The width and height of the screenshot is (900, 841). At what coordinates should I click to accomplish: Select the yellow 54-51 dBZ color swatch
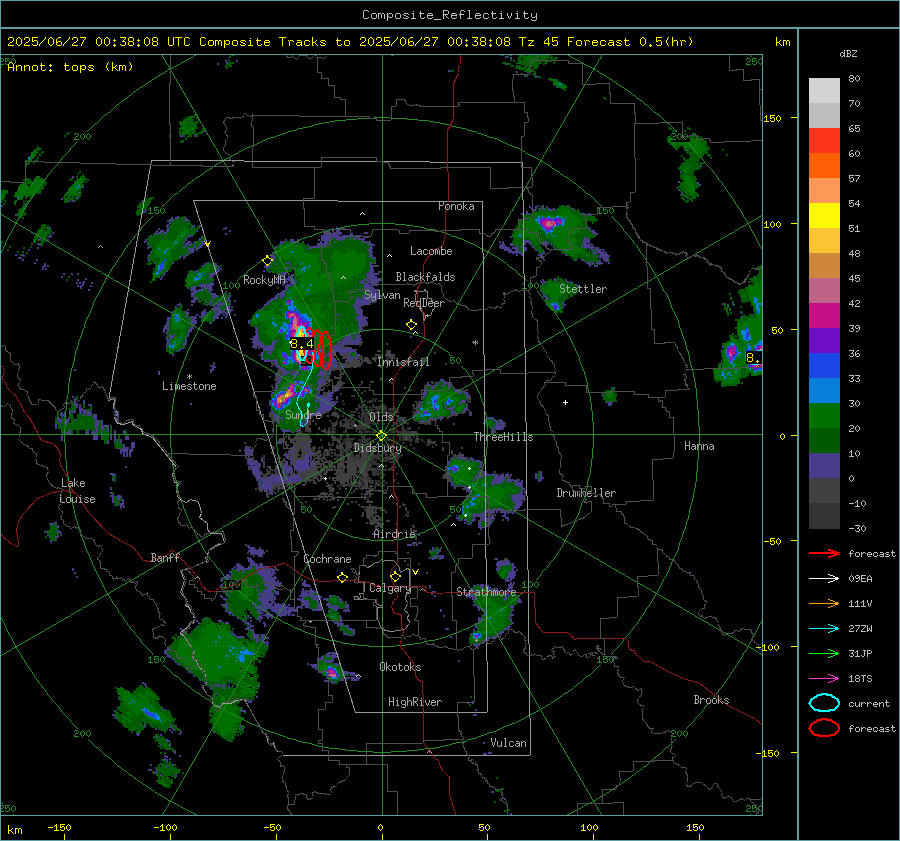point(824,216)
